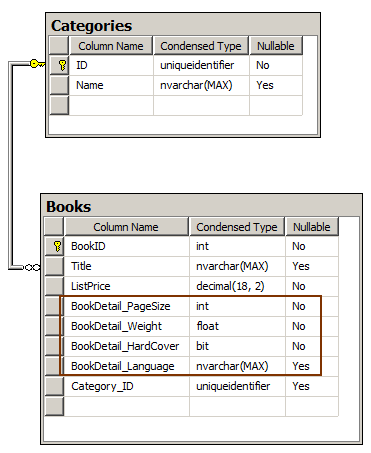Click the empty new row in Books table

(x=192, y=406)
